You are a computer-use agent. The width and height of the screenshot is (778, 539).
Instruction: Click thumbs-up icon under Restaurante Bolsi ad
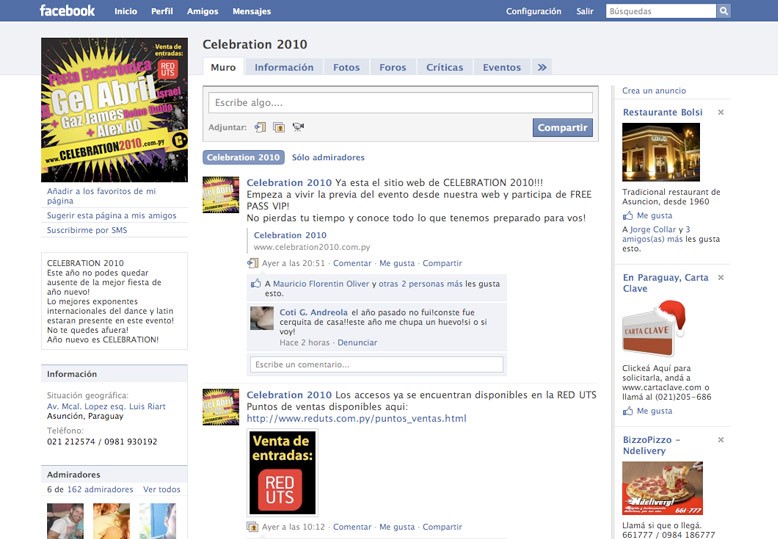[x=628, y=215]
